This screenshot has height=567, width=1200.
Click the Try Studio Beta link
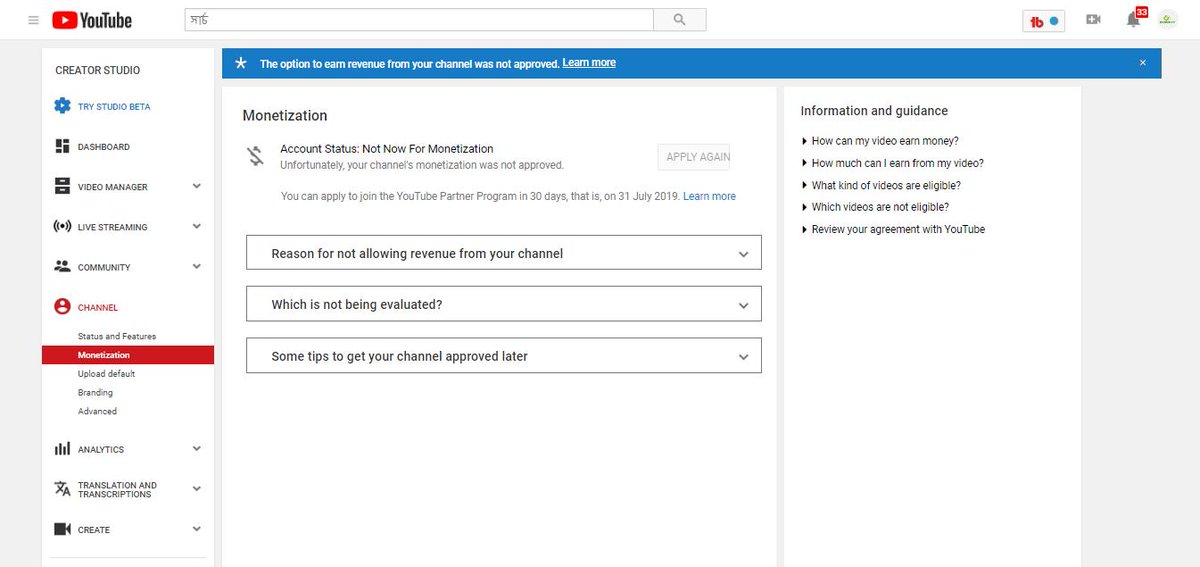point(114,107)
